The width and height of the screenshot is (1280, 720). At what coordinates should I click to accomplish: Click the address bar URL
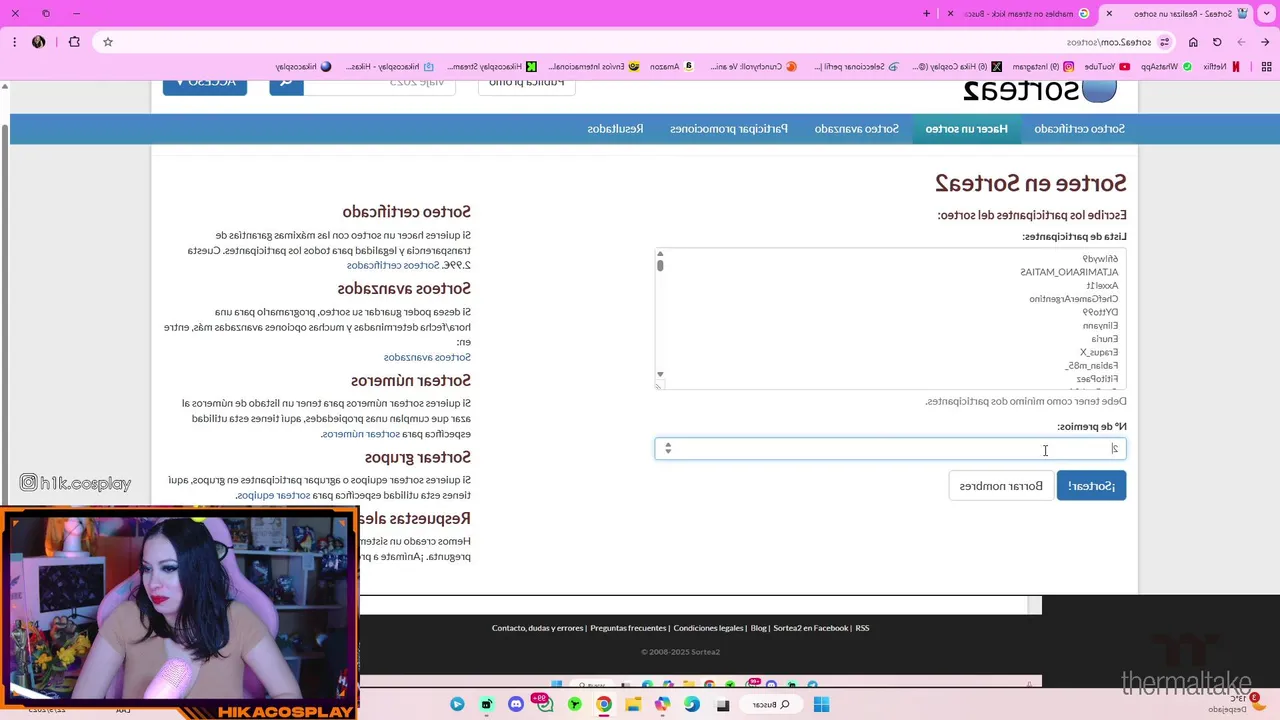[1108, 42]
